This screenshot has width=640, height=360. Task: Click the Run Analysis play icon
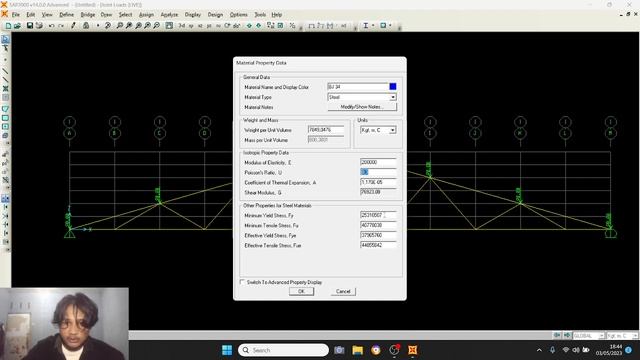(98, 26)
